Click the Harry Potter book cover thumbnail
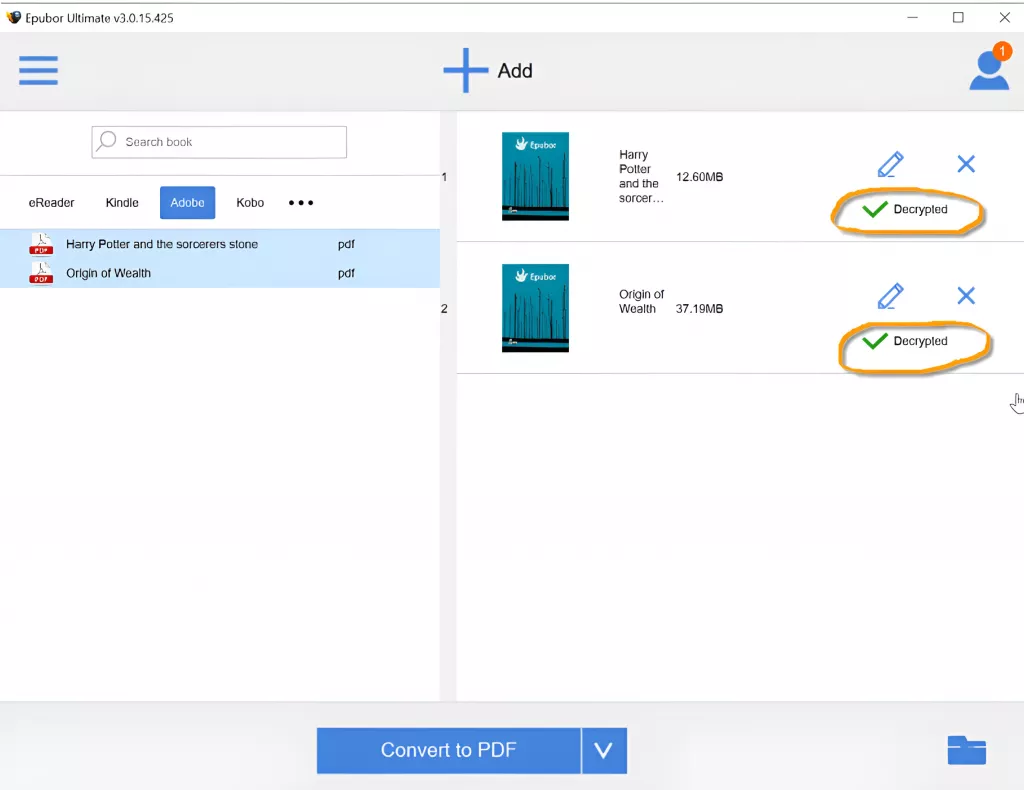Image resolution: width=1024 pixels, height=790 pixels. pos(535,176)
